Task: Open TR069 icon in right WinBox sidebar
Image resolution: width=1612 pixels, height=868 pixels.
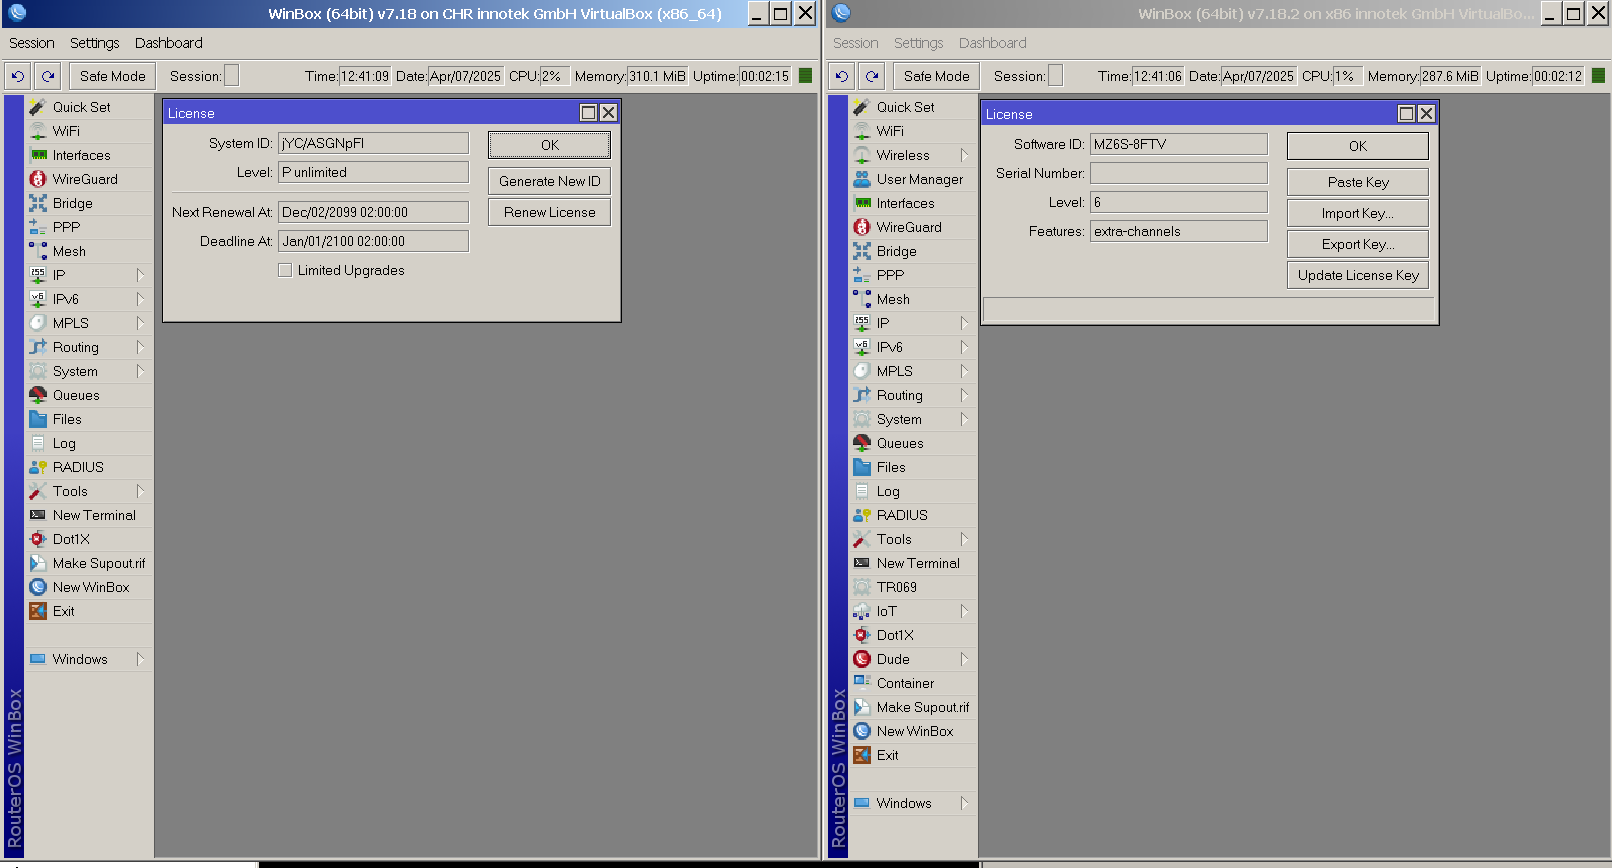Action: (862, 587)
